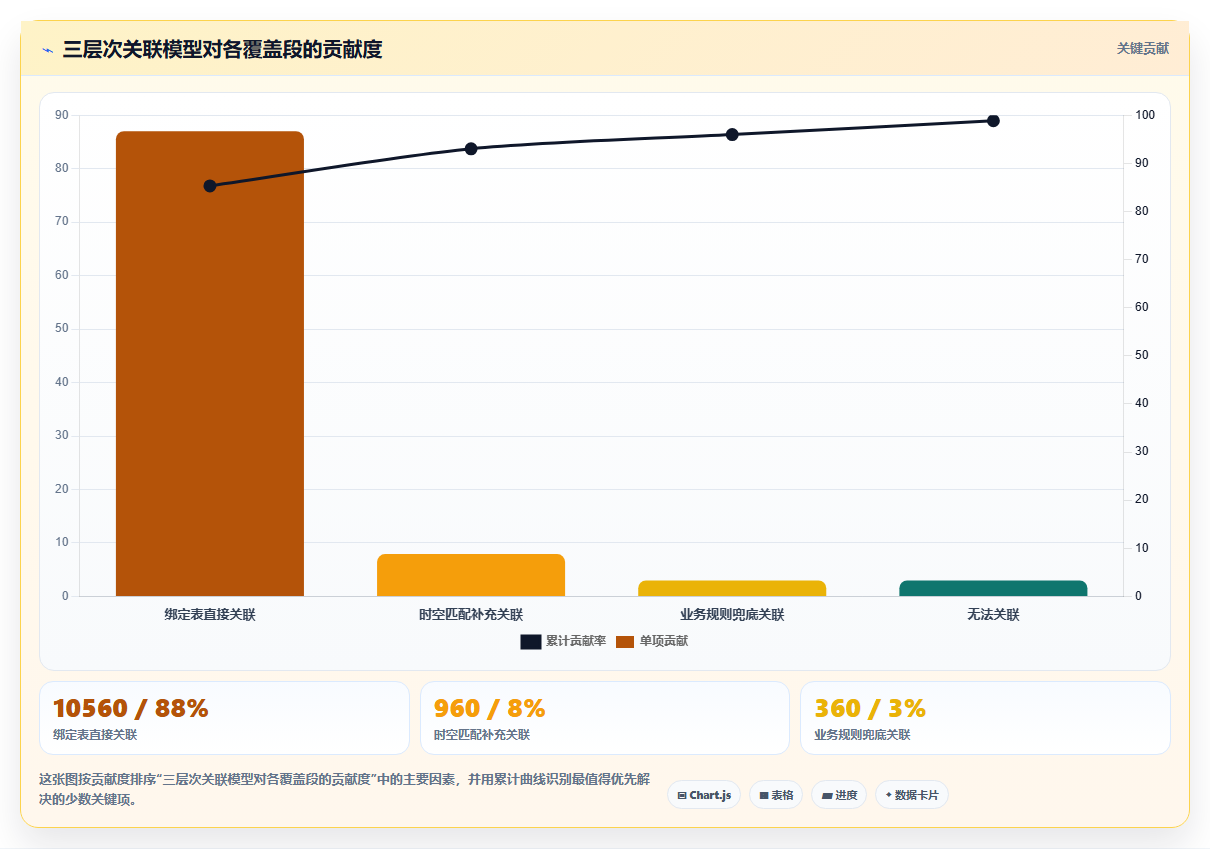Click the 数据卡片 tag
Viewport: 1210px width, 849px height.
point(912,795)
